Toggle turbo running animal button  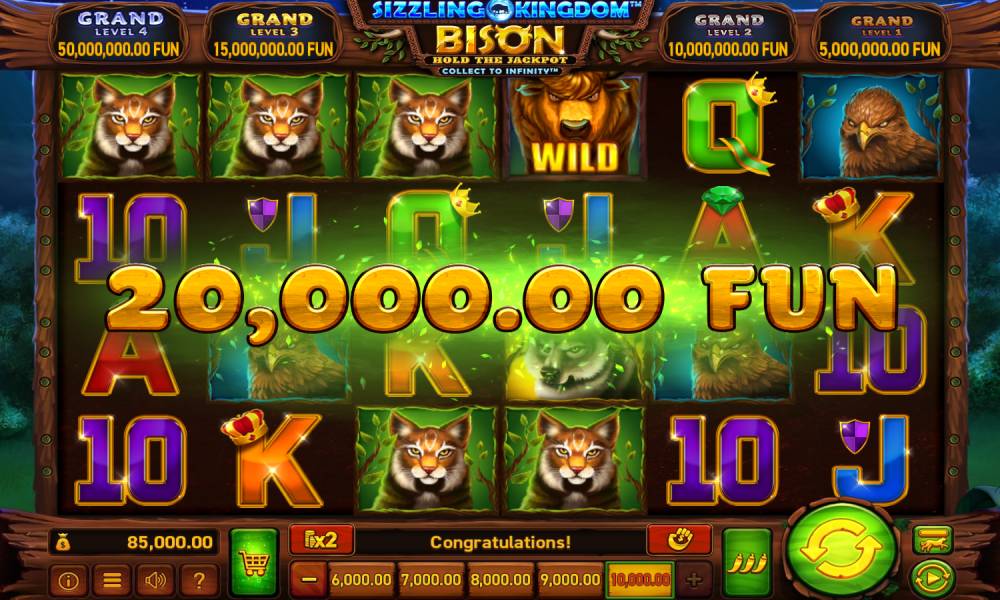[932, 540]
